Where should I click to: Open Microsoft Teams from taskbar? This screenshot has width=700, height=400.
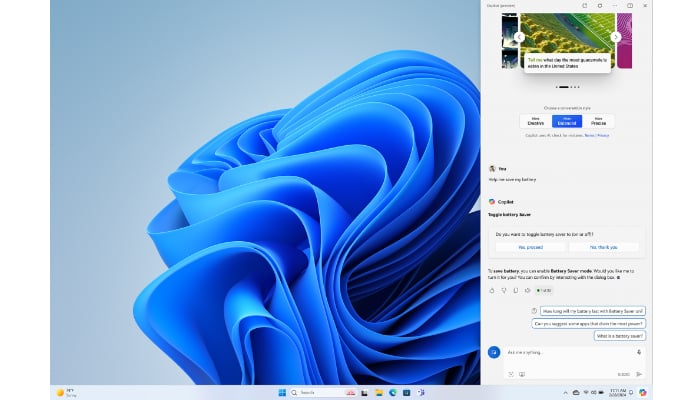coord(421,392)
